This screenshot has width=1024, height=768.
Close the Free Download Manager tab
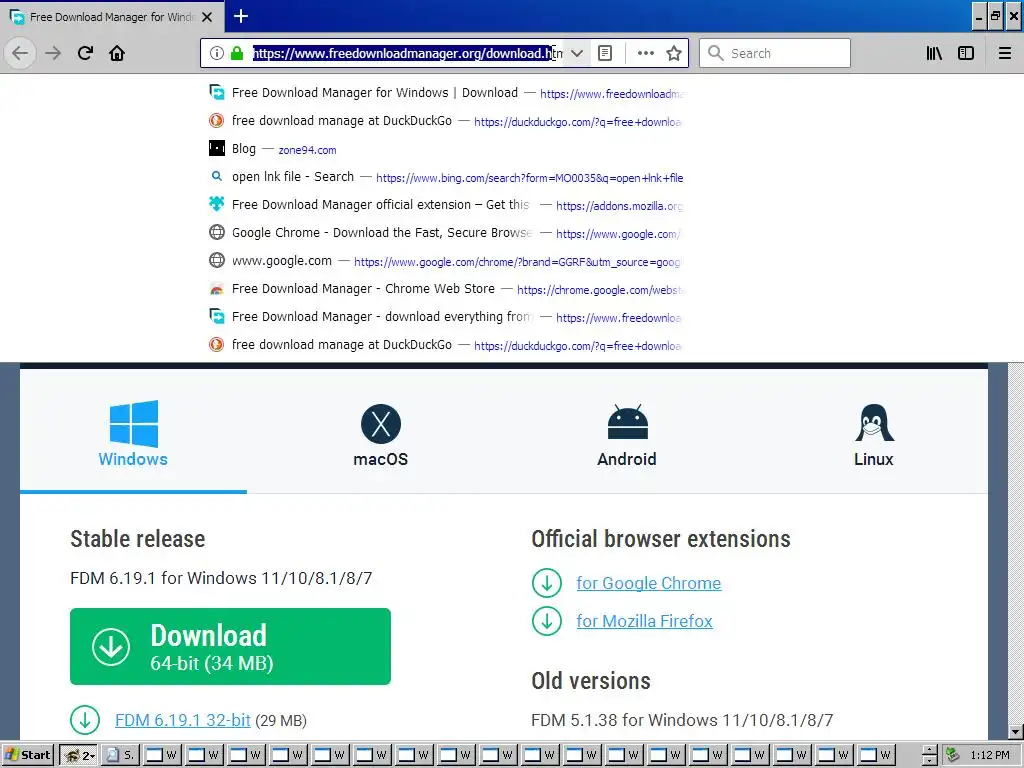[207, 17]
